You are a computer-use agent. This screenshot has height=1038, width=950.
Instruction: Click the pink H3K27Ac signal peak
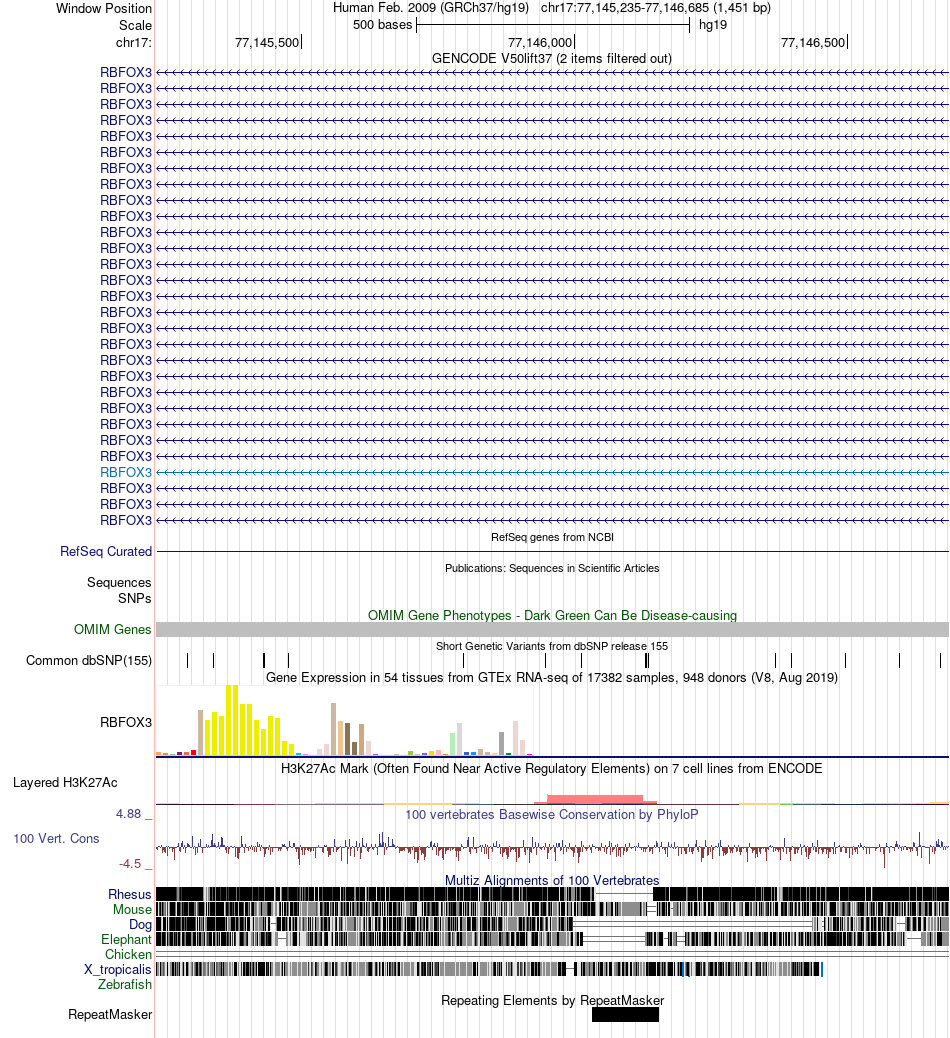click(594, 799)
